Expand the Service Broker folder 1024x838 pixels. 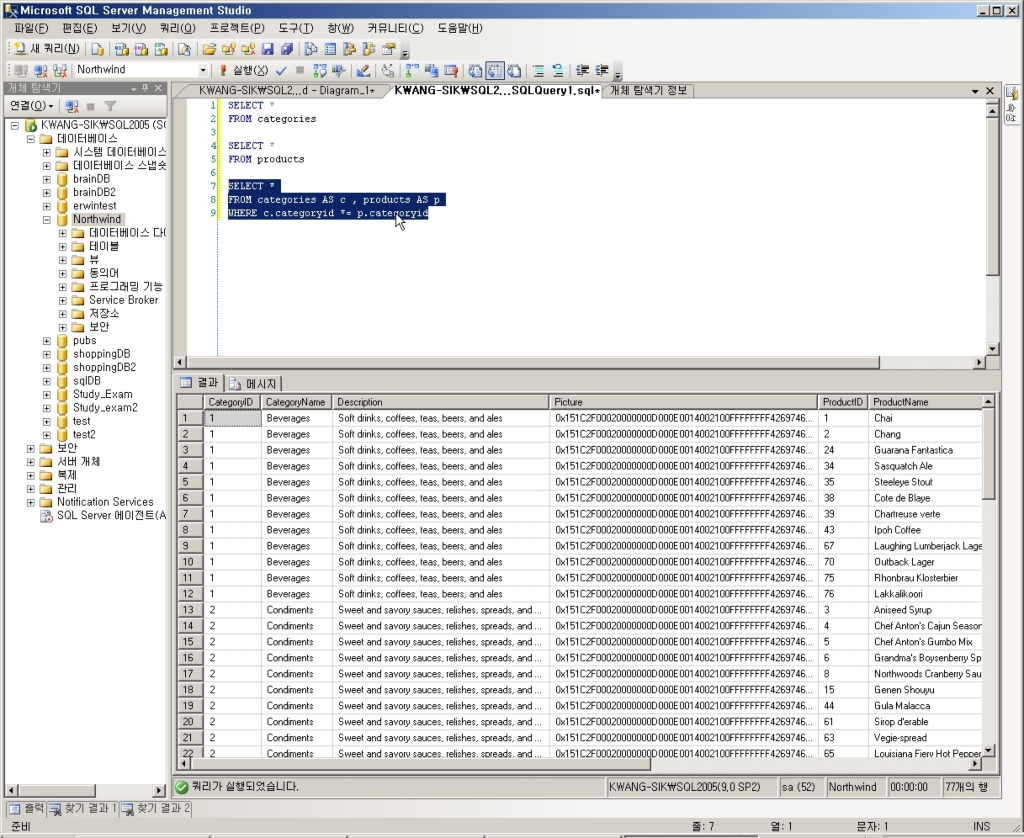coord(63,300)
